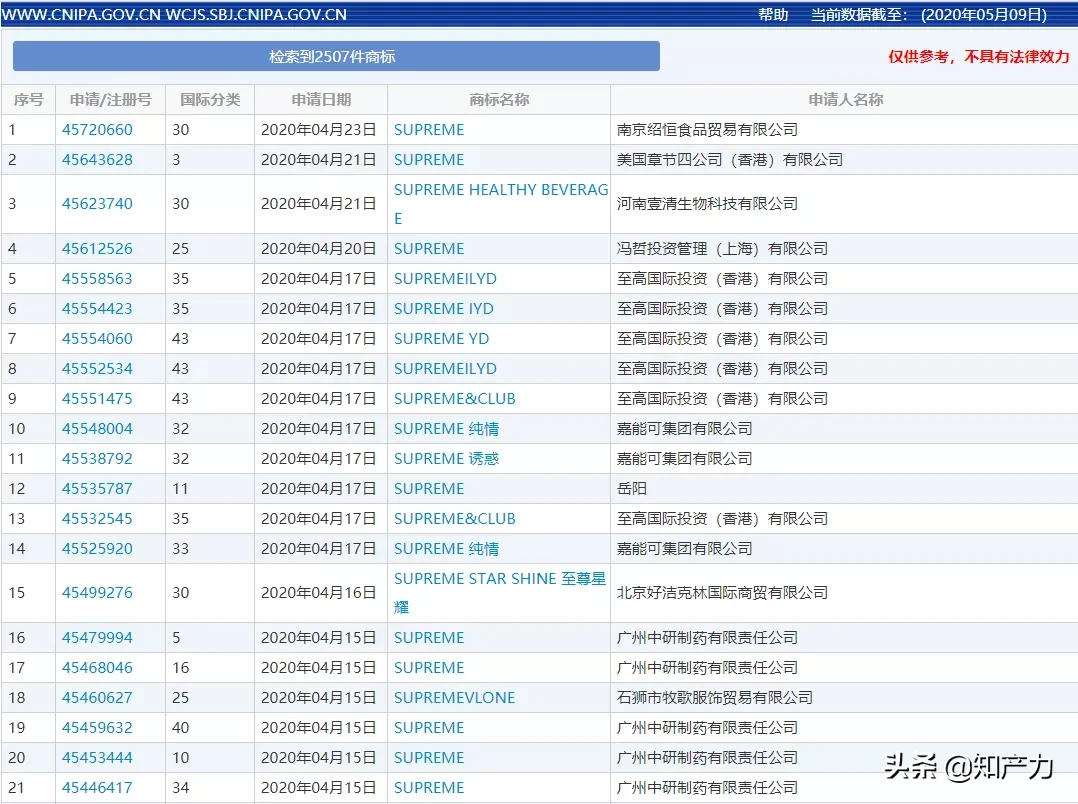Open SUPREME 纯情 trademark in row 10
Screen dimensions: 1078x804
(x=446, y=428)
